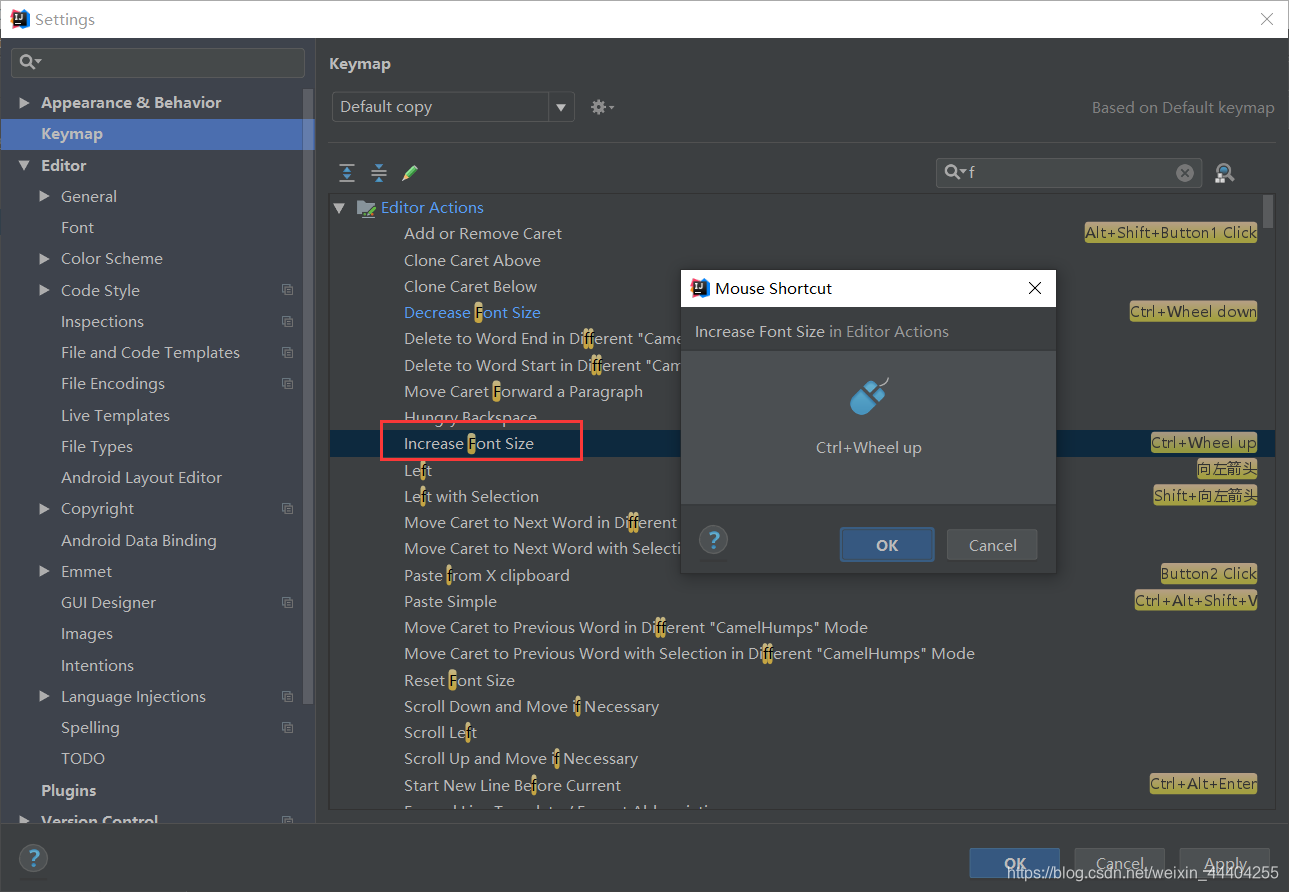Select the Reset Font Size action
The width and height of the screenshot is (1289, 892).
(x=459, y=681)
